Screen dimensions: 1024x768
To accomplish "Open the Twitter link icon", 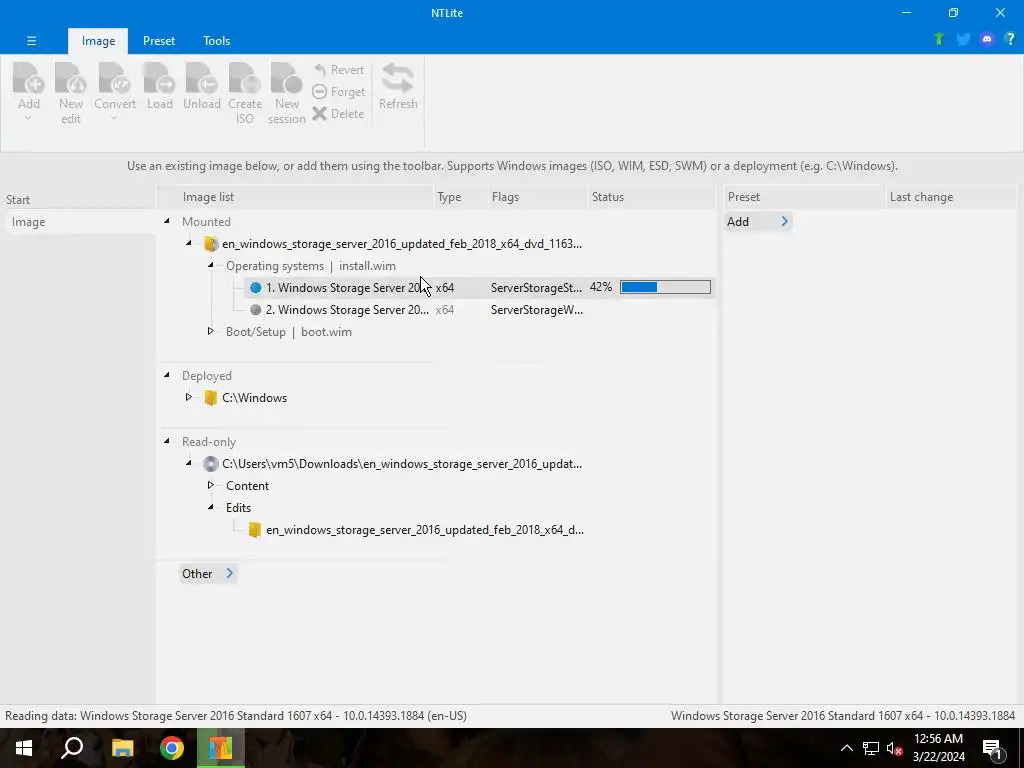I will pyautogui.click(x=963, y=39).
